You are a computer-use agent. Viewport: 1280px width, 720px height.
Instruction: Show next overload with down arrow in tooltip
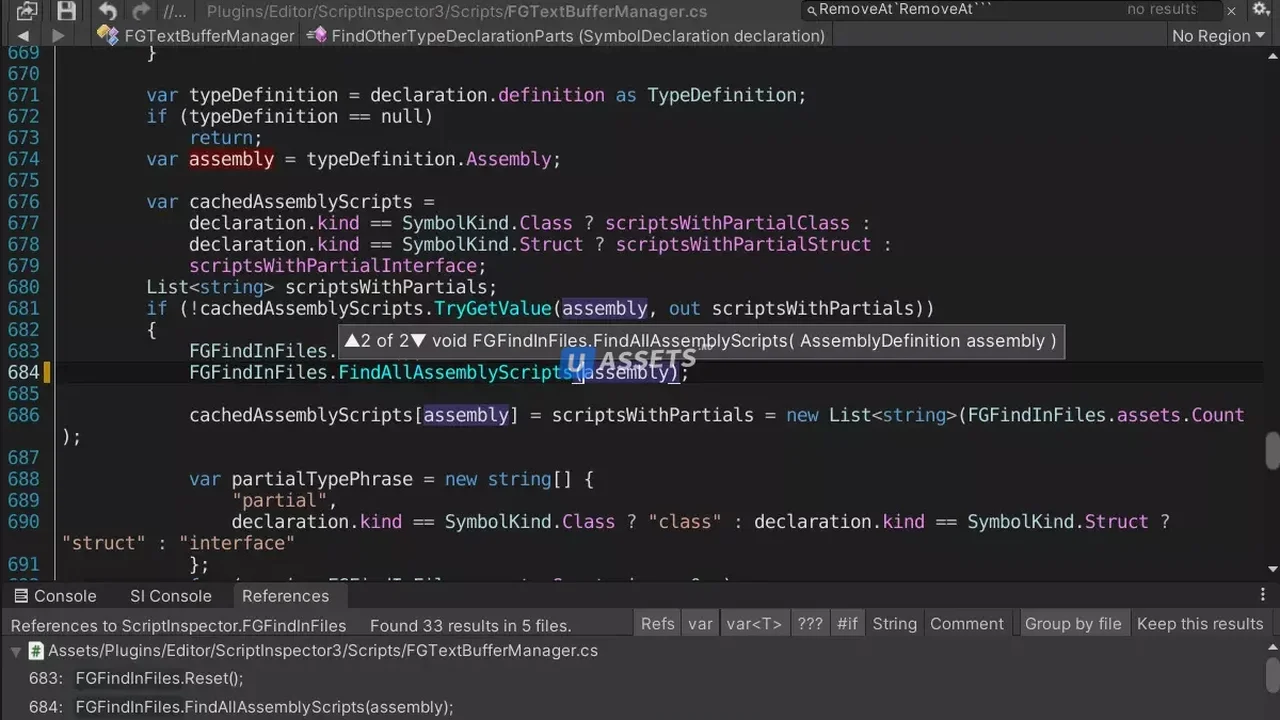click(419, 341)
